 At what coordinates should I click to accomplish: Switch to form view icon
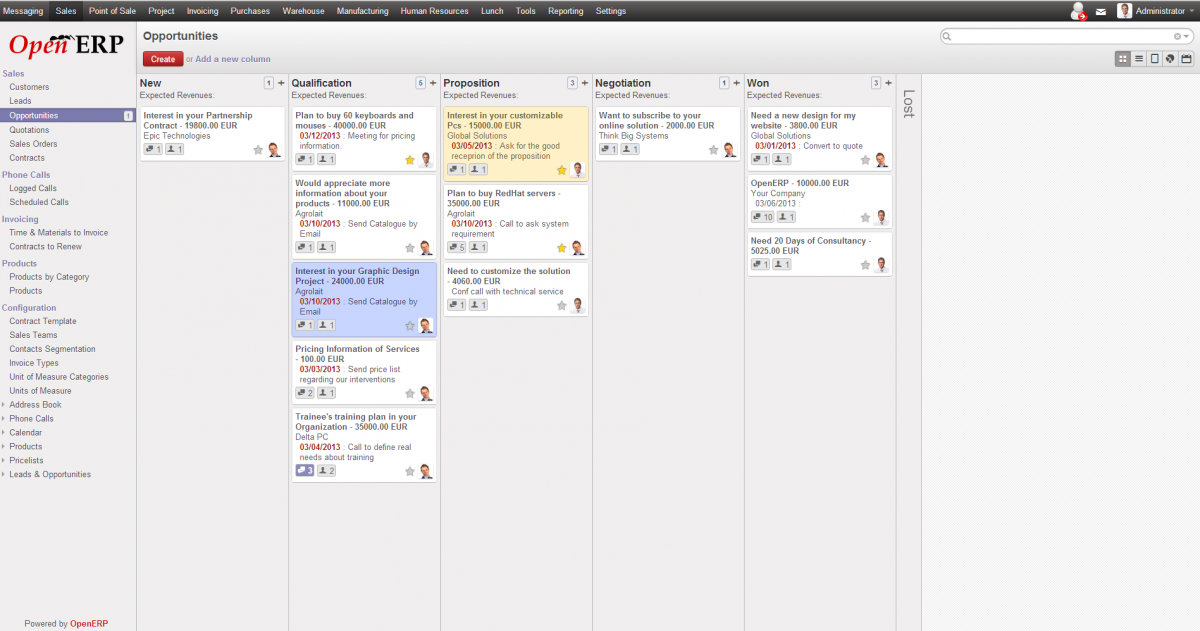click(x=1155, y=59)
